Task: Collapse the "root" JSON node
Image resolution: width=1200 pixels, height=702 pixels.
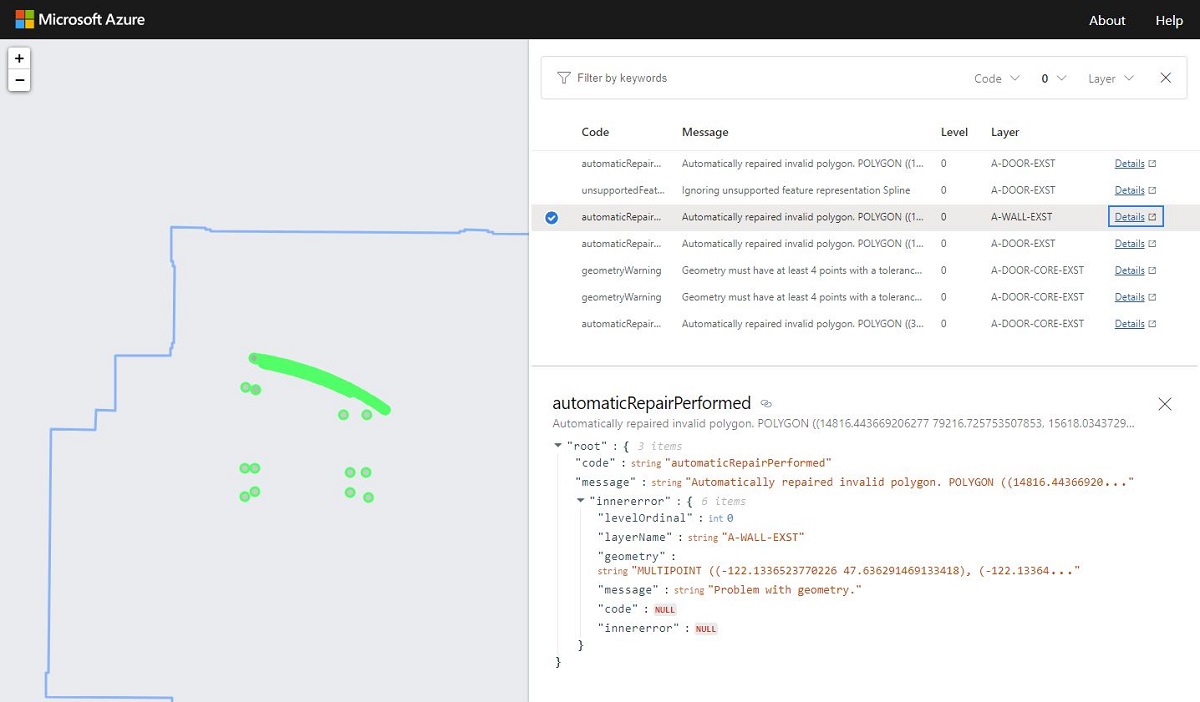Action: (x=558, y=445)
